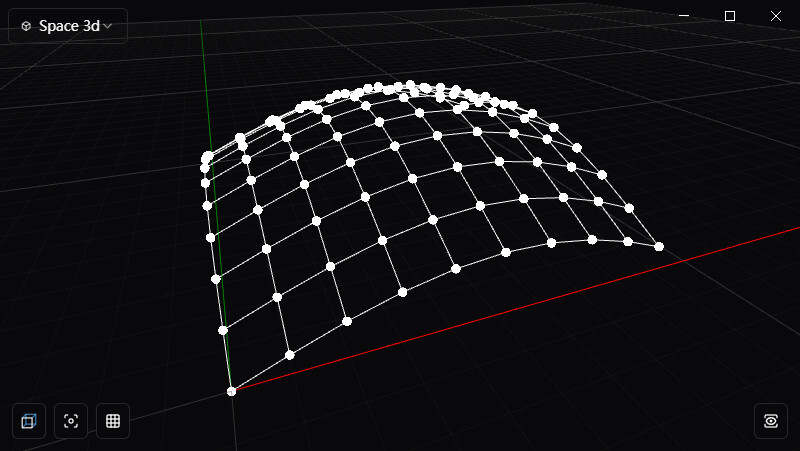This screenshot has width=800, height=451.
Task: Toggle the 3D perspective cube view
Action: pos(28,421)
